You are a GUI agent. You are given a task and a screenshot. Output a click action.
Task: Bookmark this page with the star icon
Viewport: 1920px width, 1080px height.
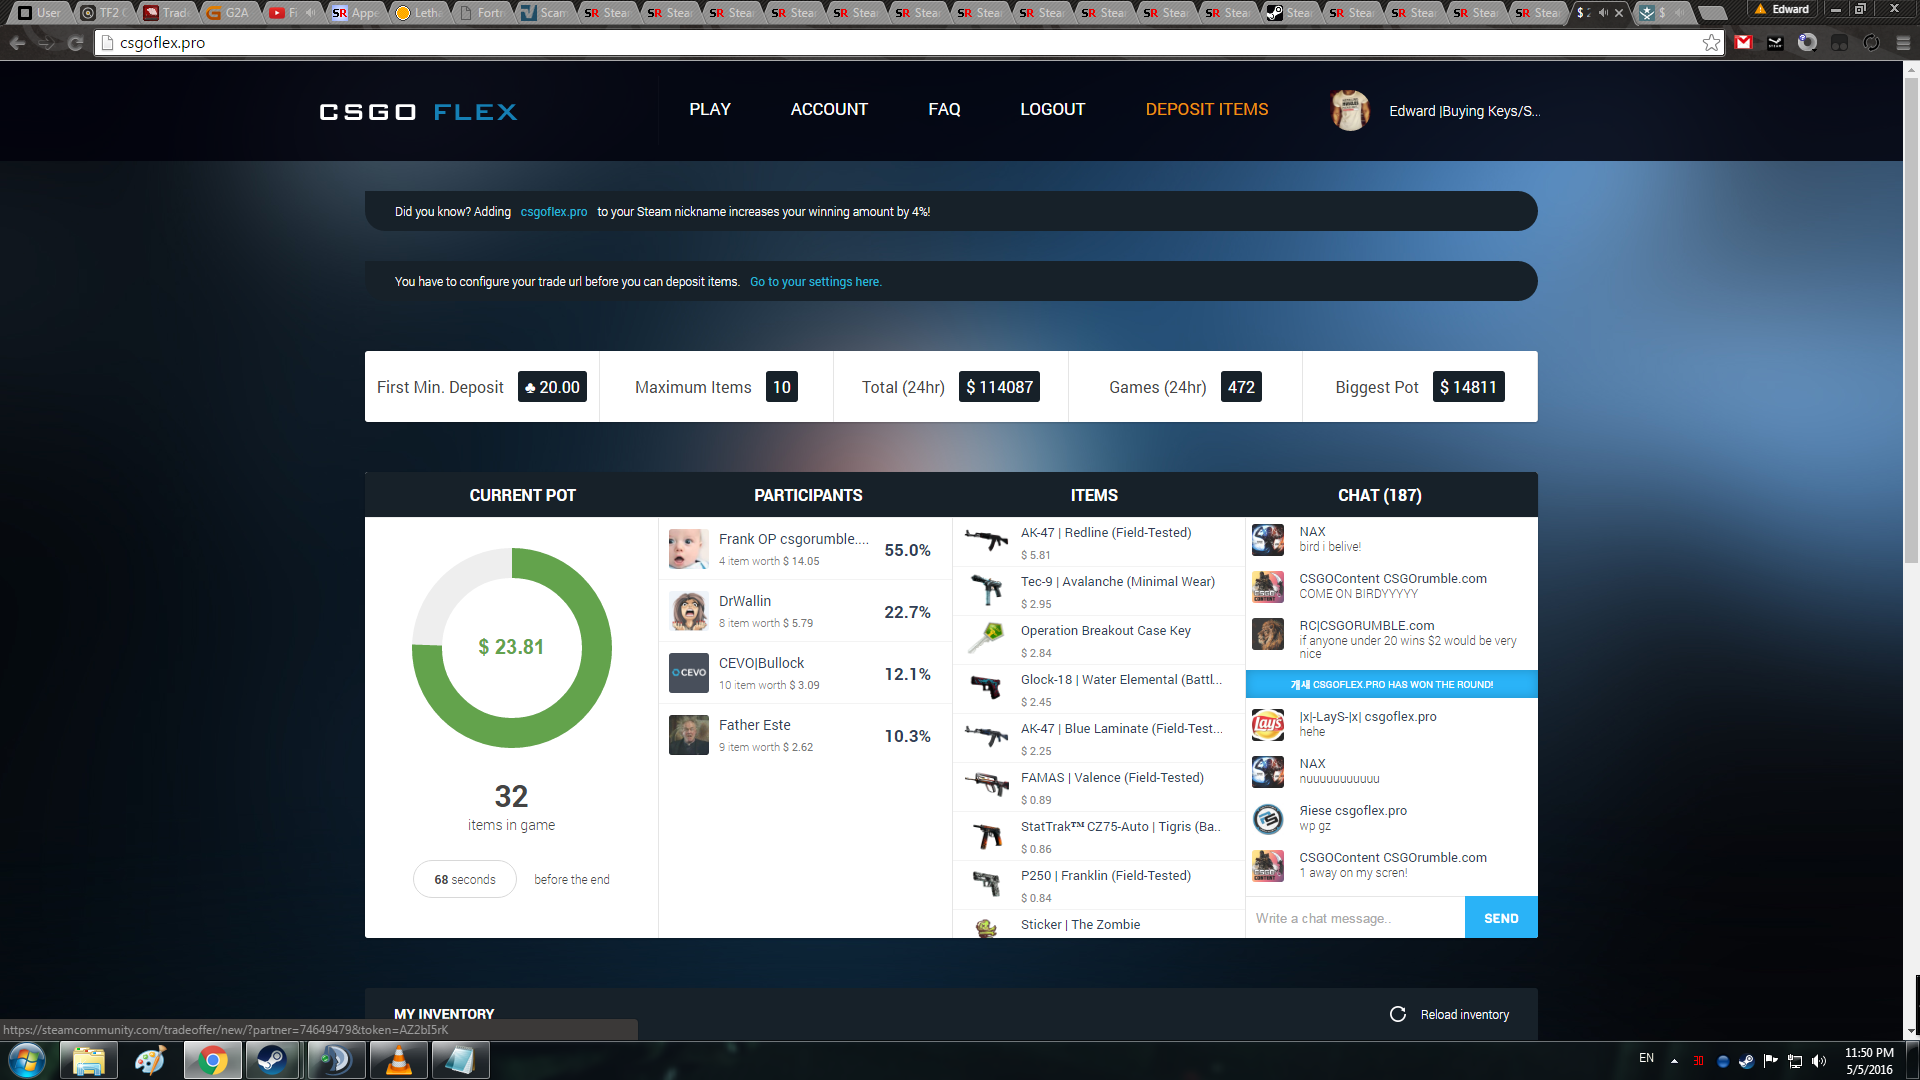click(1711, 43)
